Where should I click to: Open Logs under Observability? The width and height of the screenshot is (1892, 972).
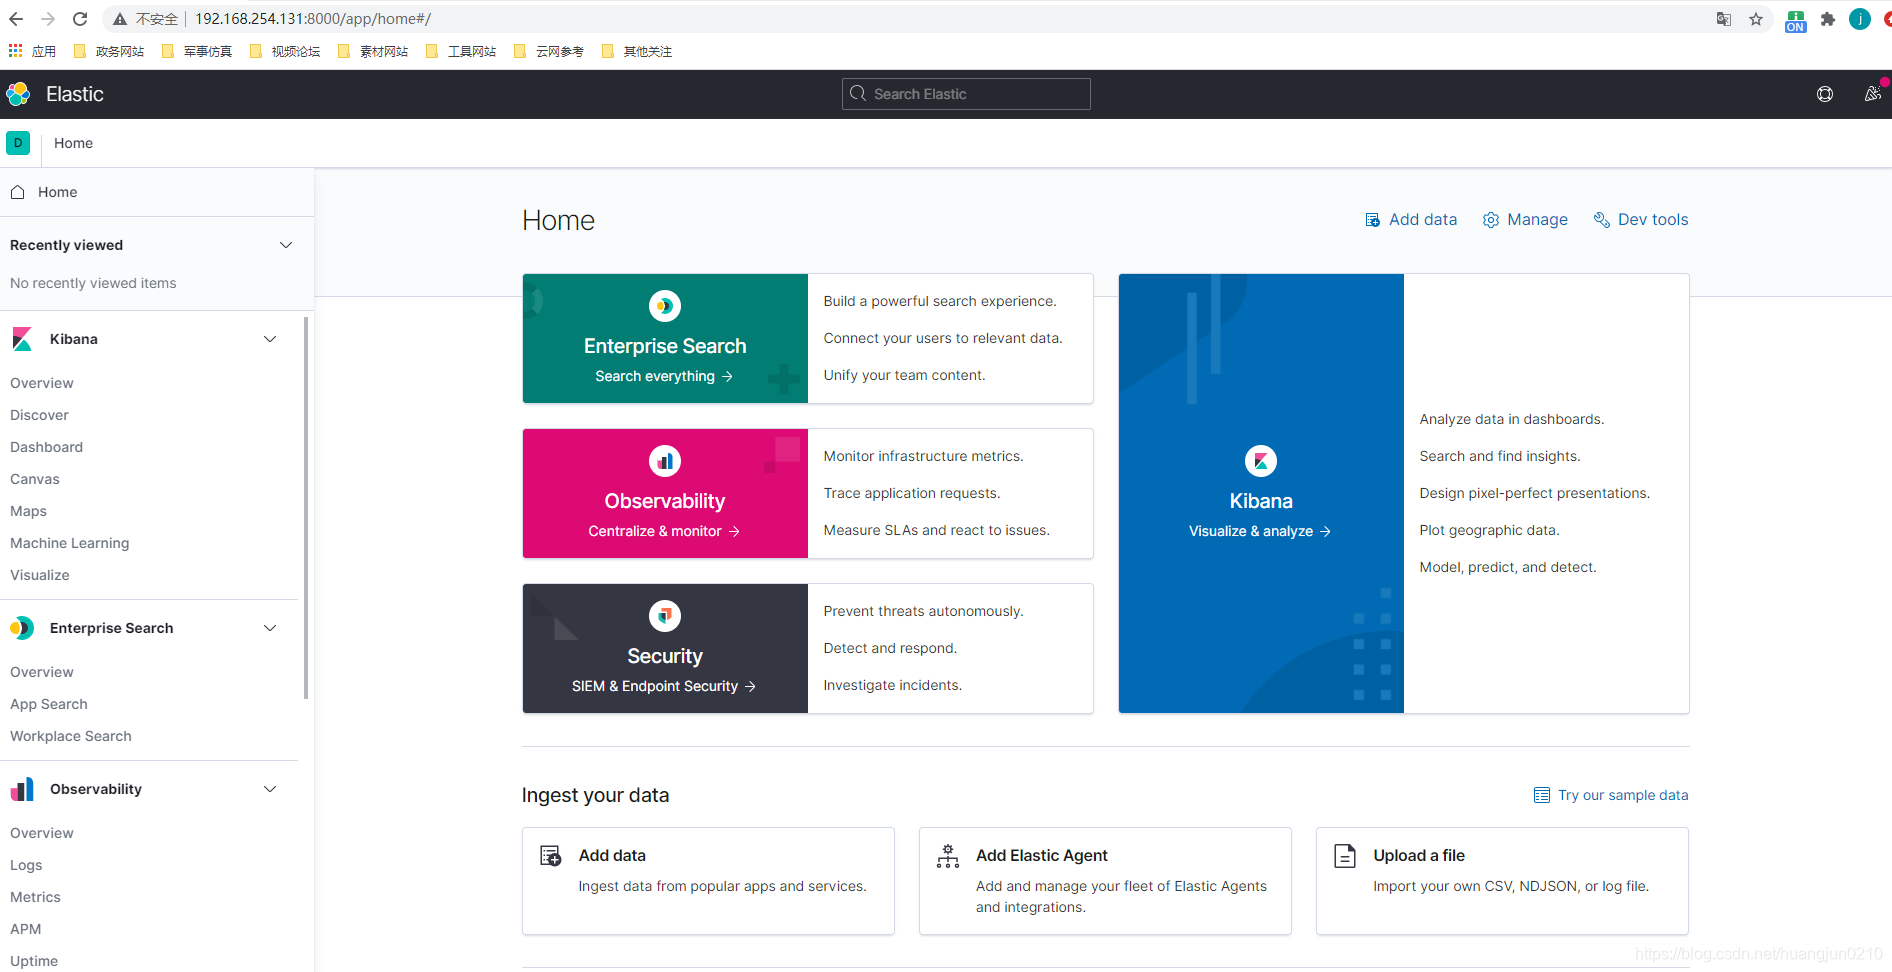[x=26, y=865]
